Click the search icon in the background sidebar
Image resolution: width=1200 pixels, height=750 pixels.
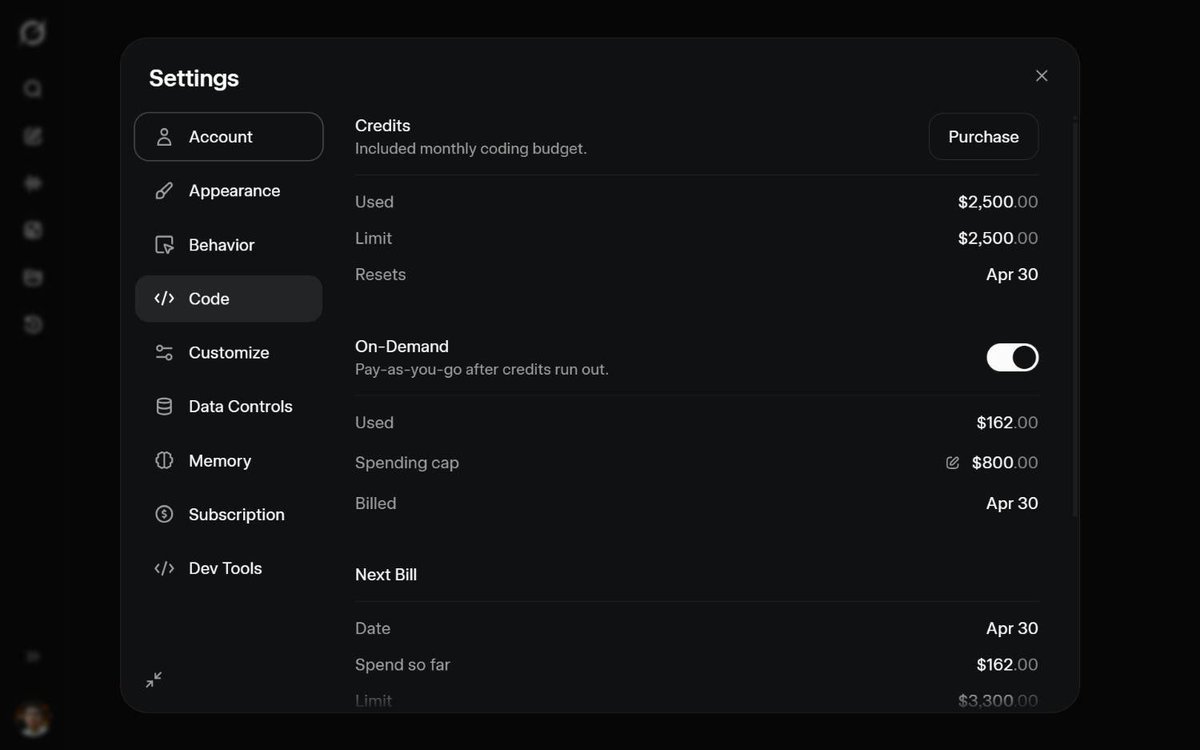tap(33, 89)
